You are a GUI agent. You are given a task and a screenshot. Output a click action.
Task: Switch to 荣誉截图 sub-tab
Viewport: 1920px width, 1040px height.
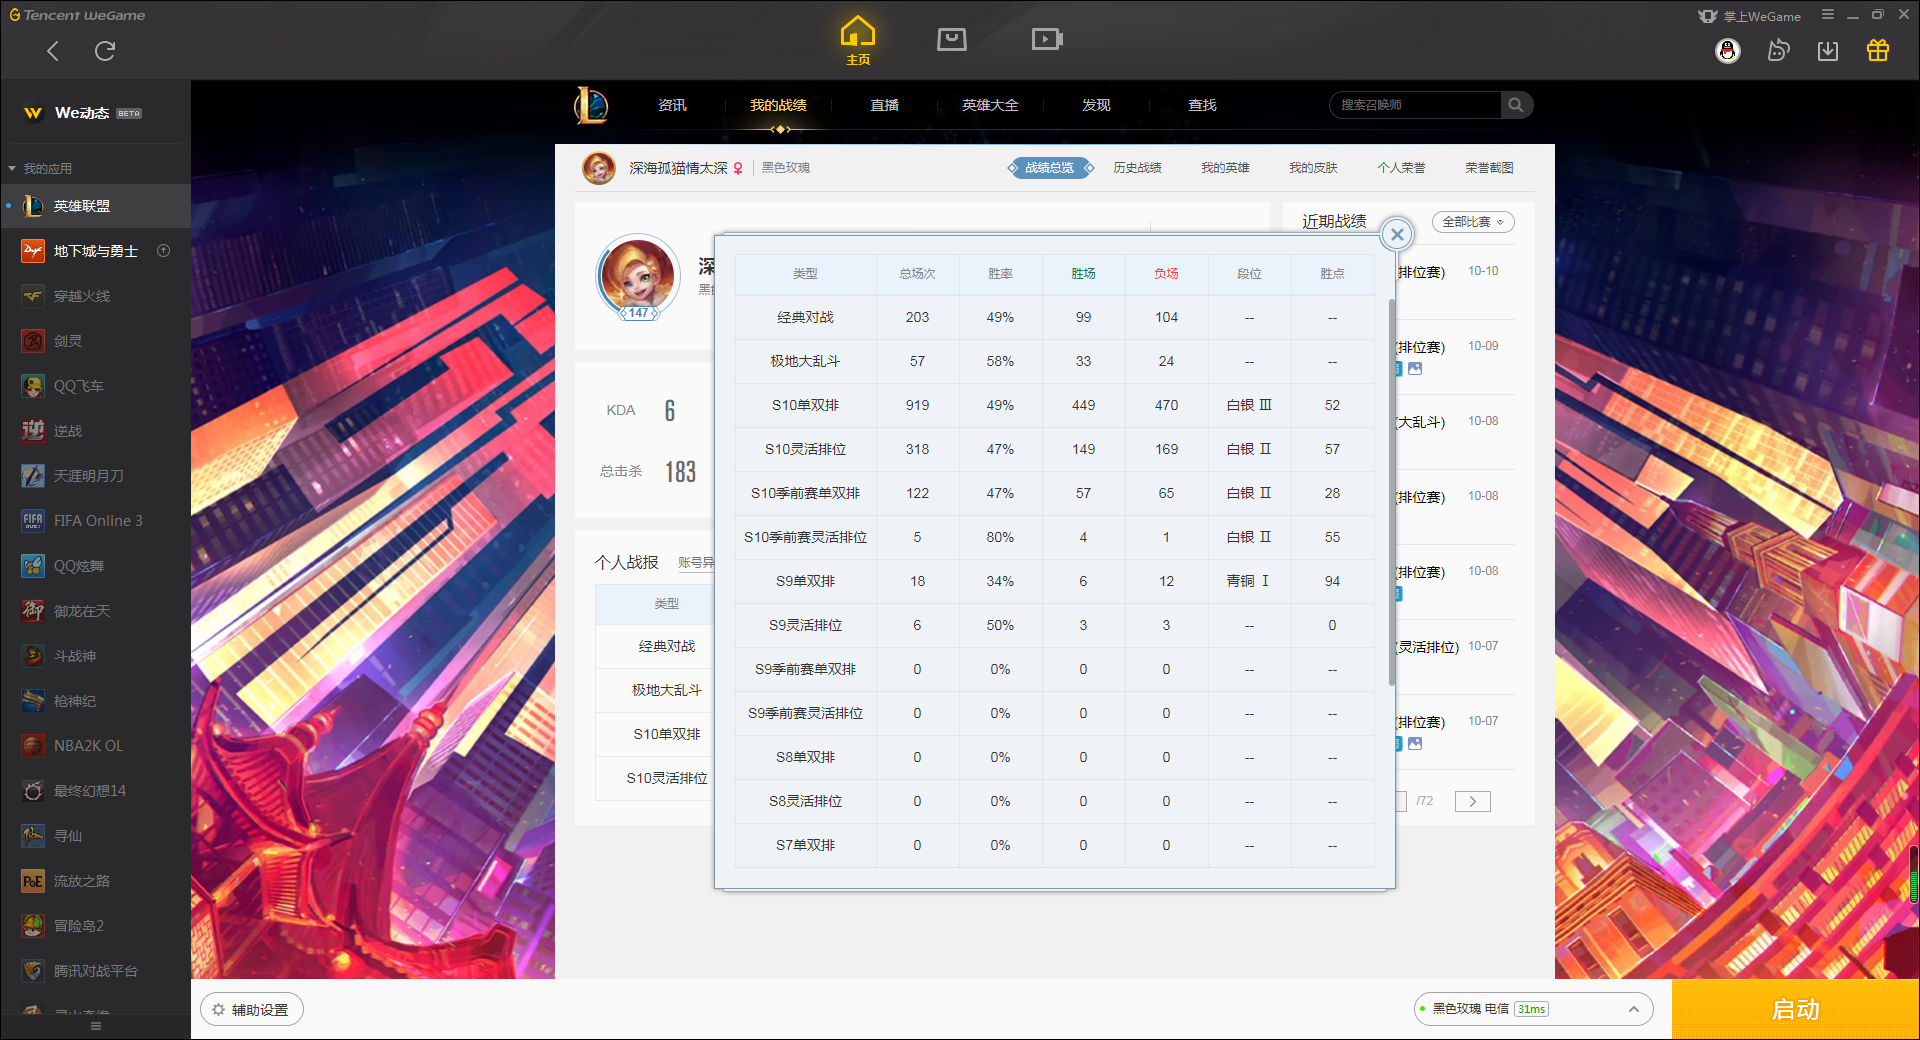pyautogui.click(x=1489, y=168)
